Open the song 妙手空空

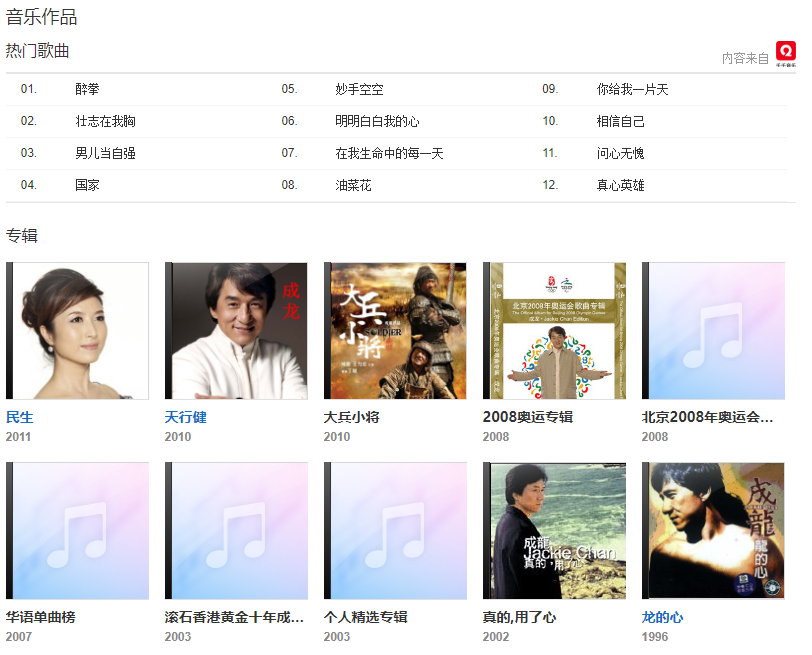[x=359, y=89]
